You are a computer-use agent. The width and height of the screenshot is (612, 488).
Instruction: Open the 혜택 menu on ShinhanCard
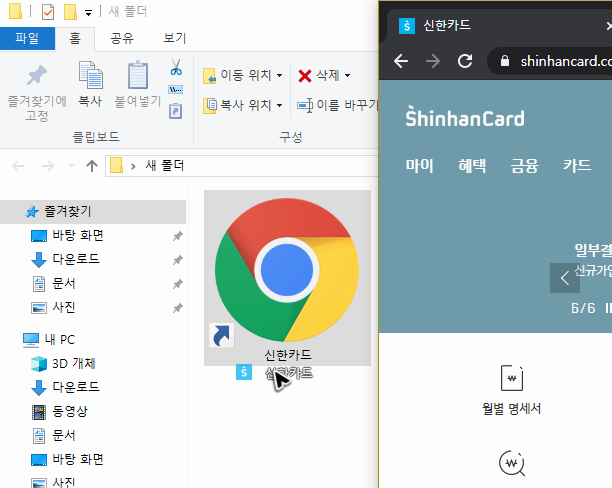click(472, 166)
